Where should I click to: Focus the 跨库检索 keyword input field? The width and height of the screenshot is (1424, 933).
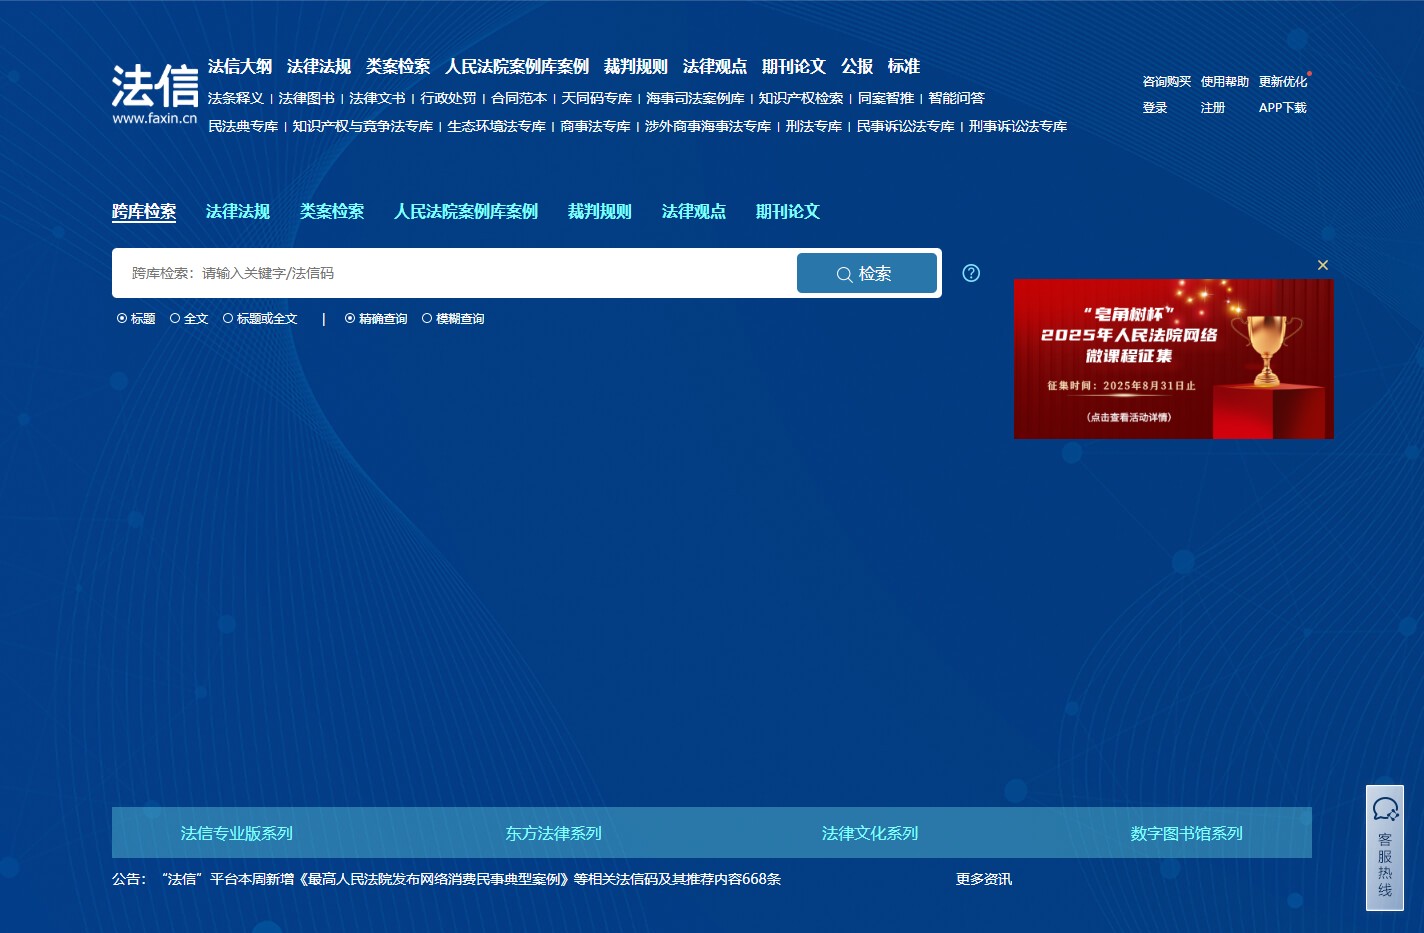tap(455, 273)
